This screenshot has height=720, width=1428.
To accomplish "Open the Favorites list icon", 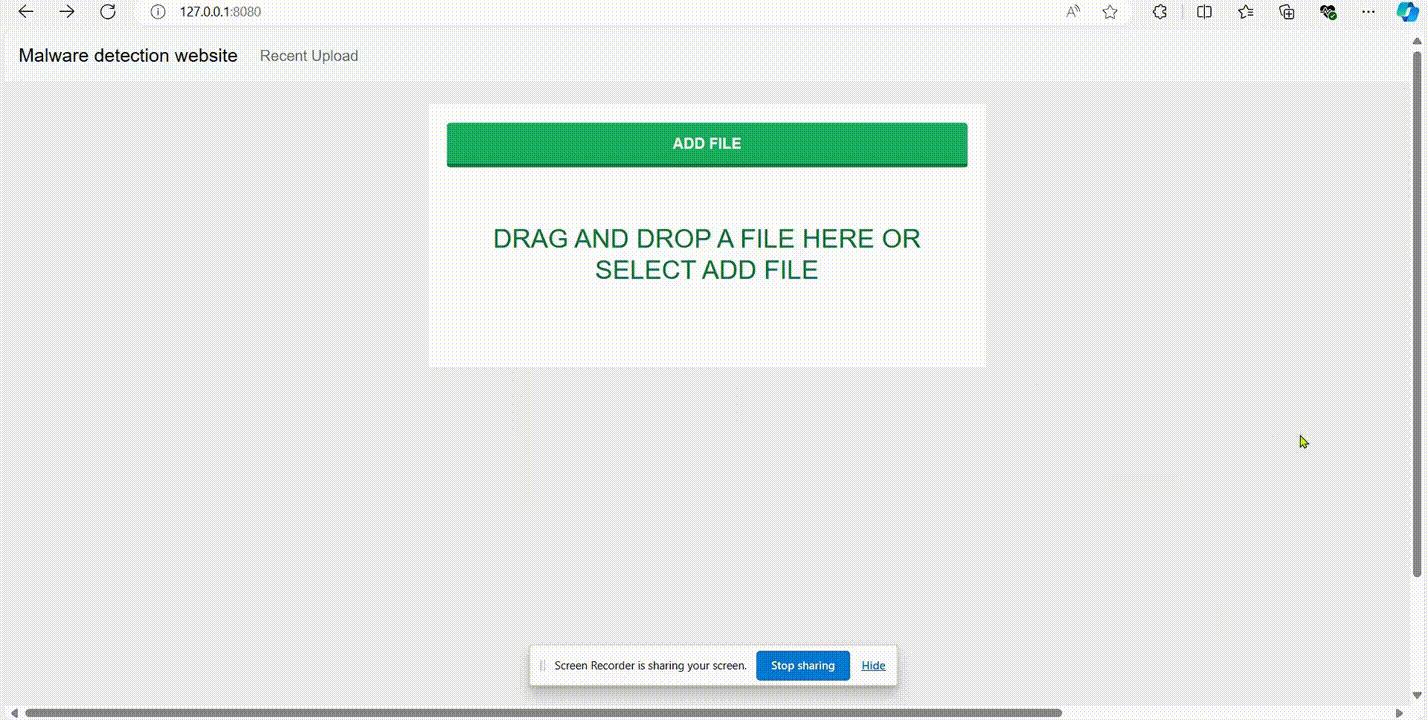I will coord(1245,12).
